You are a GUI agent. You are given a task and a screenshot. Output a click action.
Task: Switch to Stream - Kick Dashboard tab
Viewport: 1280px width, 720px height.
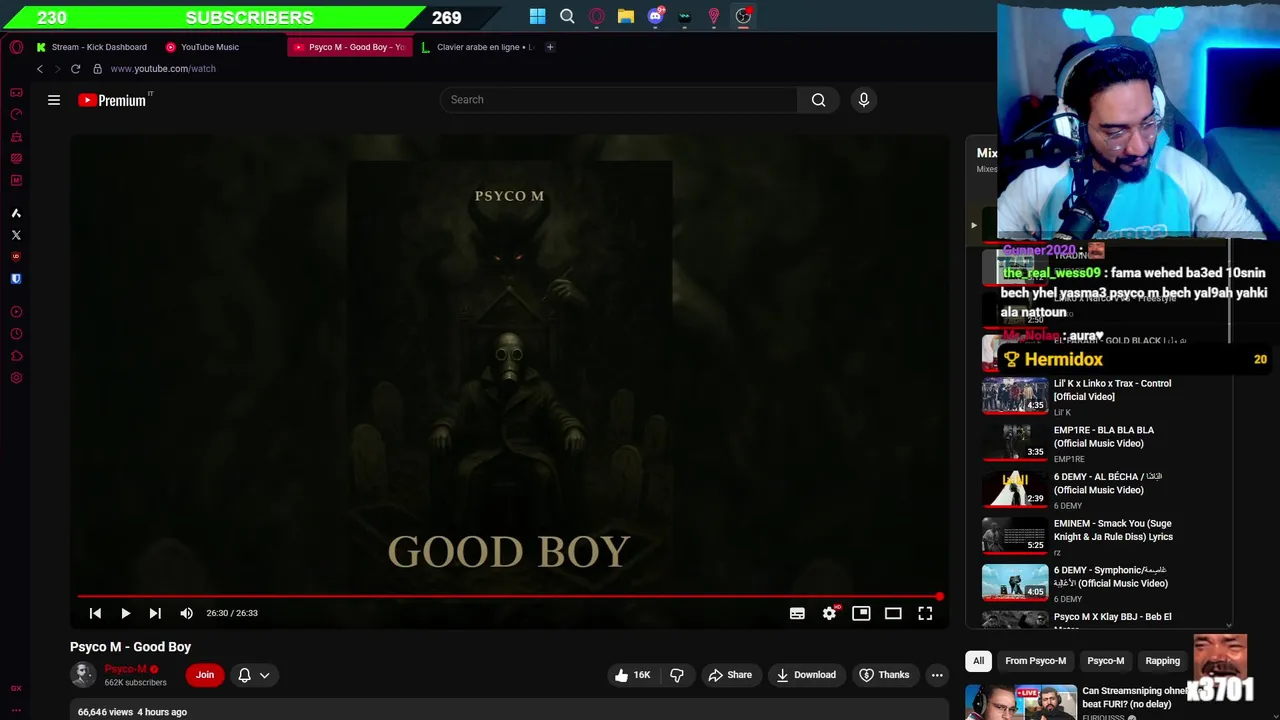pyautogui.click(x=91, y=47)
